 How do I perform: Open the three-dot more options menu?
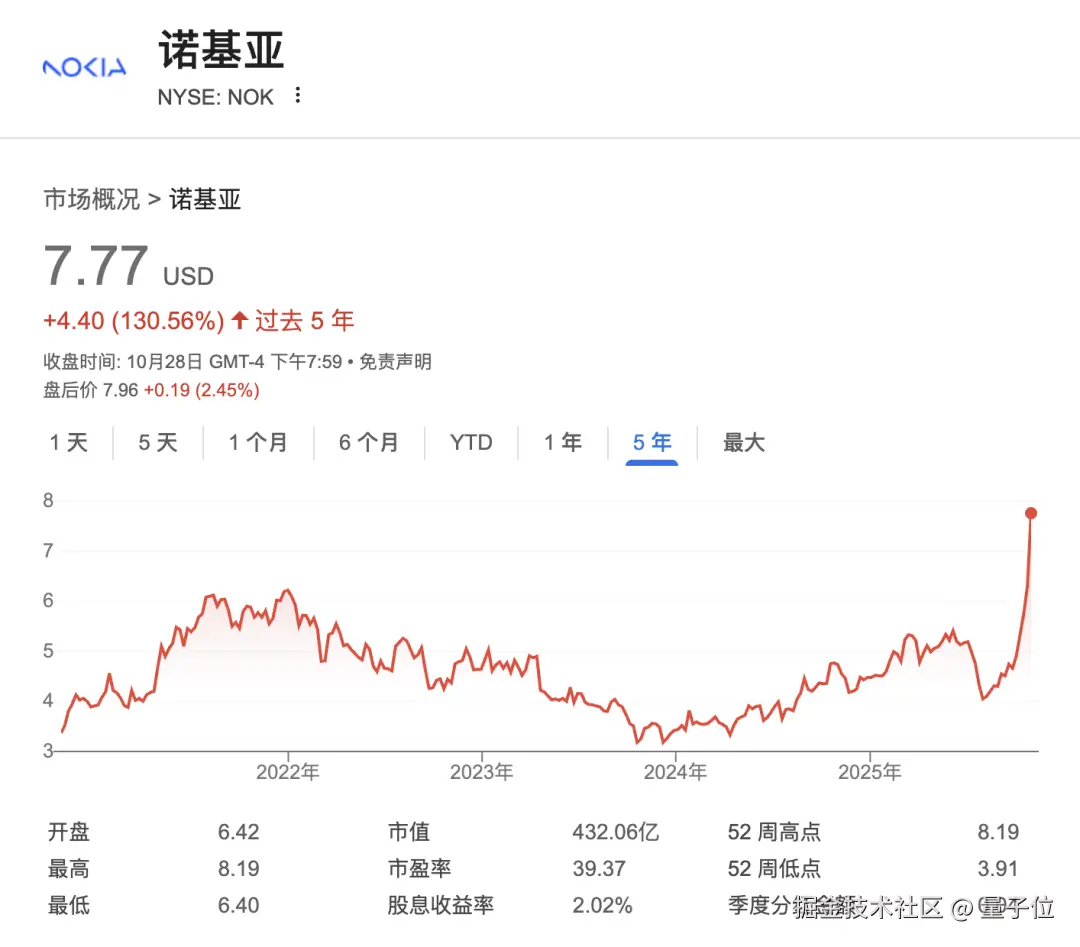pyautogui.click(x=297, y=96)
